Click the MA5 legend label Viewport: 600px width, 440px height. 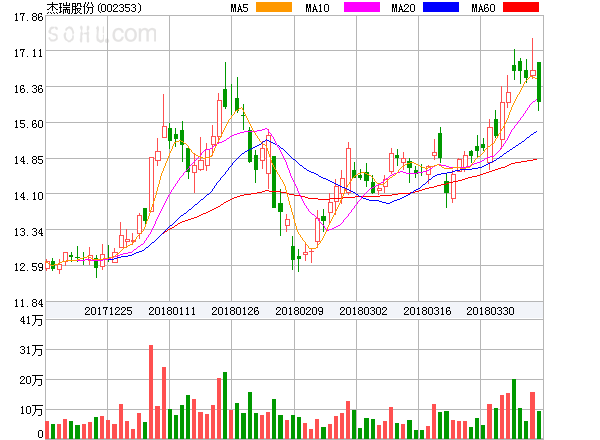[240, 8]
